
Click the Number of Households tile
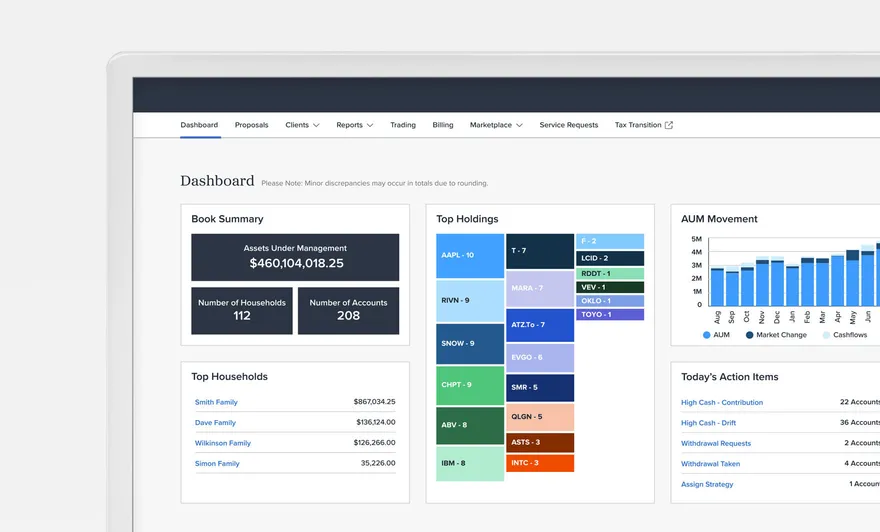click(242, 311)
